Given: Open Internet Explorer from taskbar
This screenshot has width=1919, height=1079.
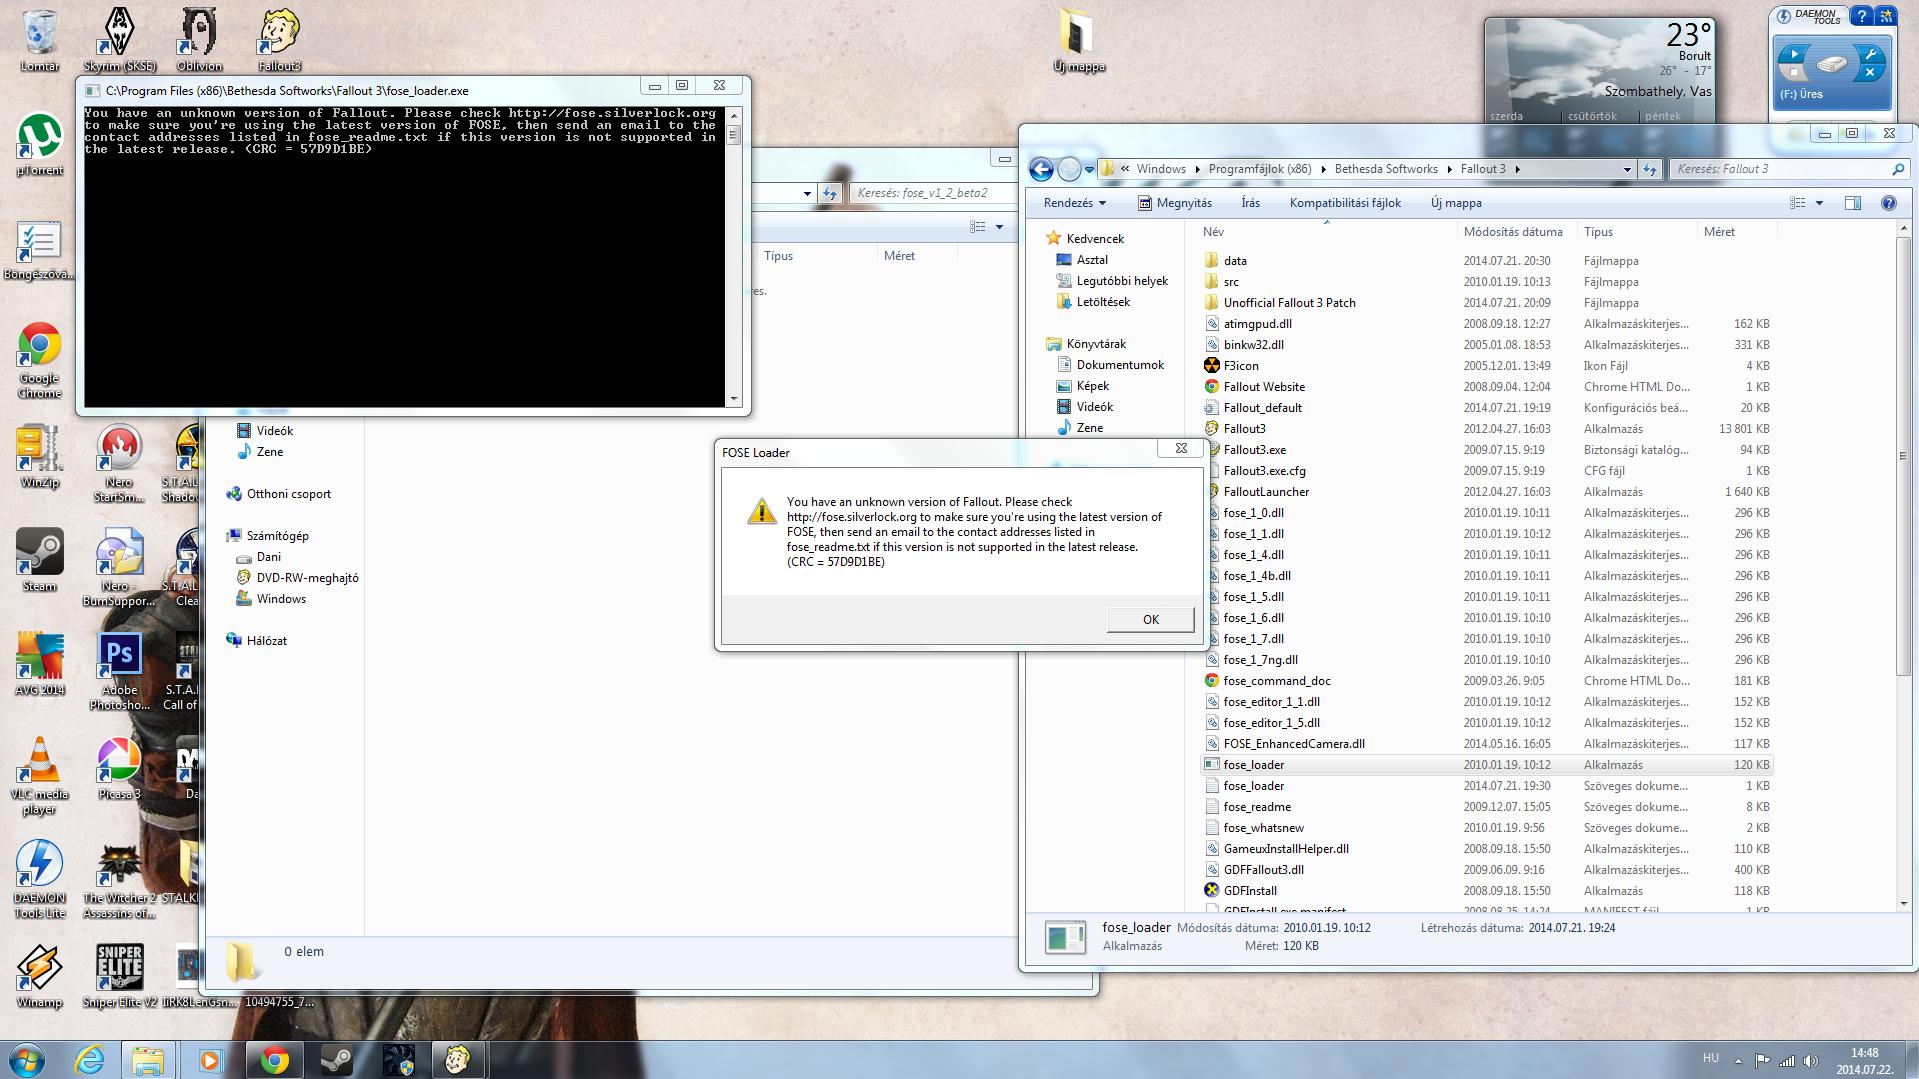Looking at the screenshot, I should (x=90, y=1059).
